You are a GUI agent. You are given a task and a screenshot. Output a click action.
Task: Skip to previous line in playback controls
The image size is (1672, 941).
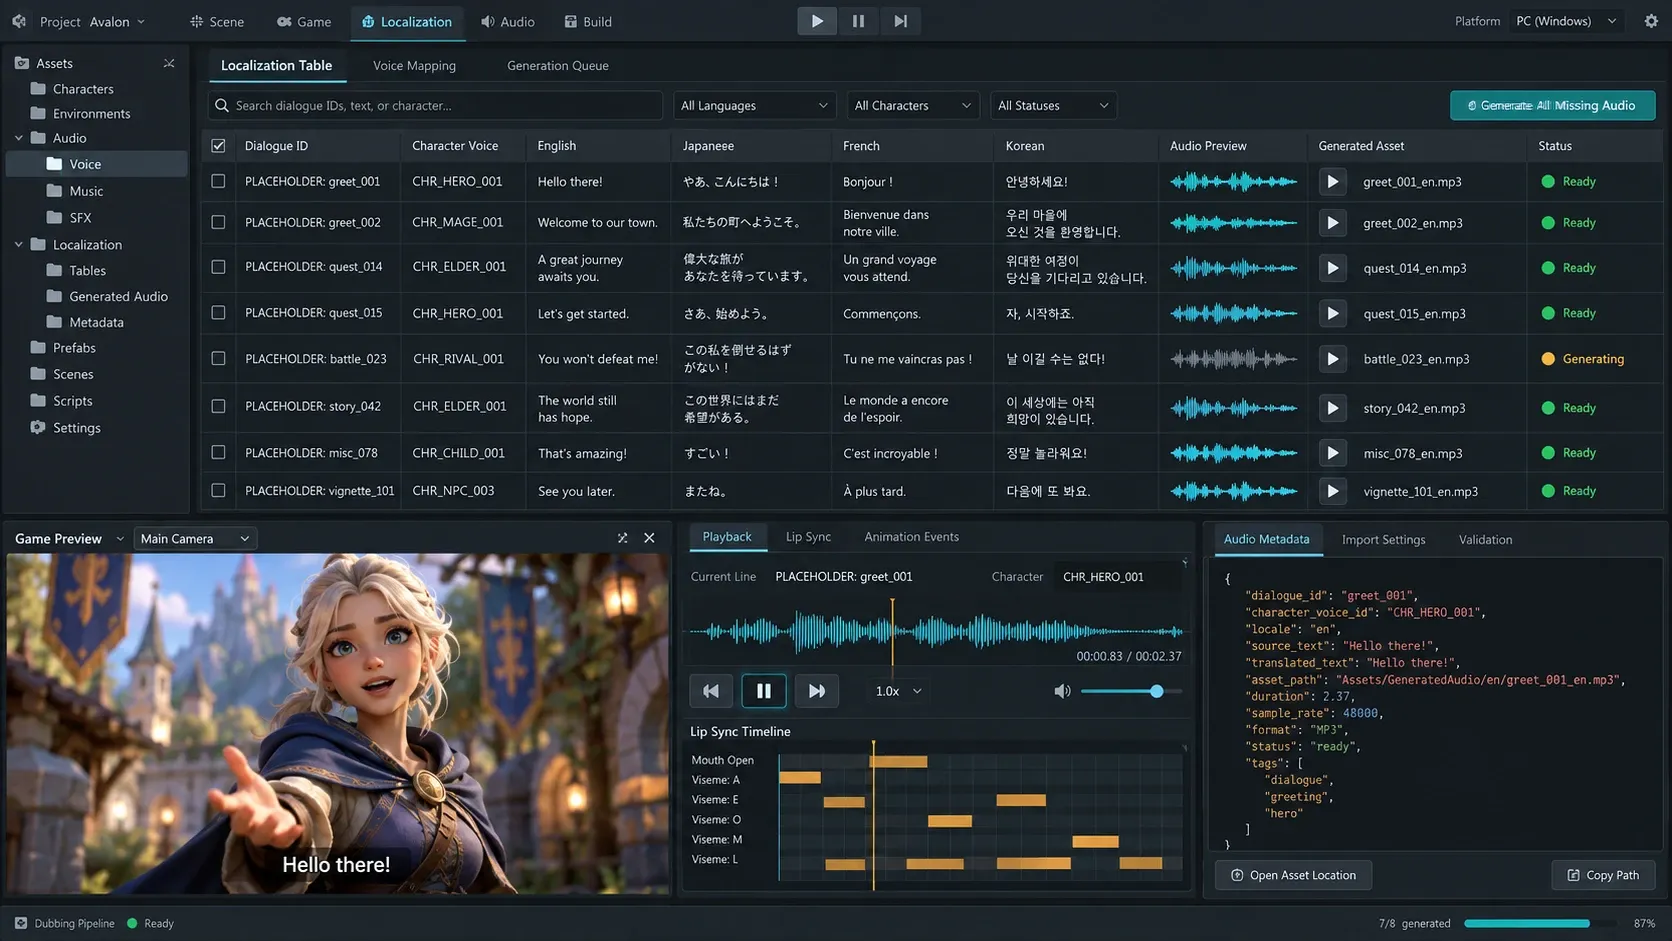711,691
